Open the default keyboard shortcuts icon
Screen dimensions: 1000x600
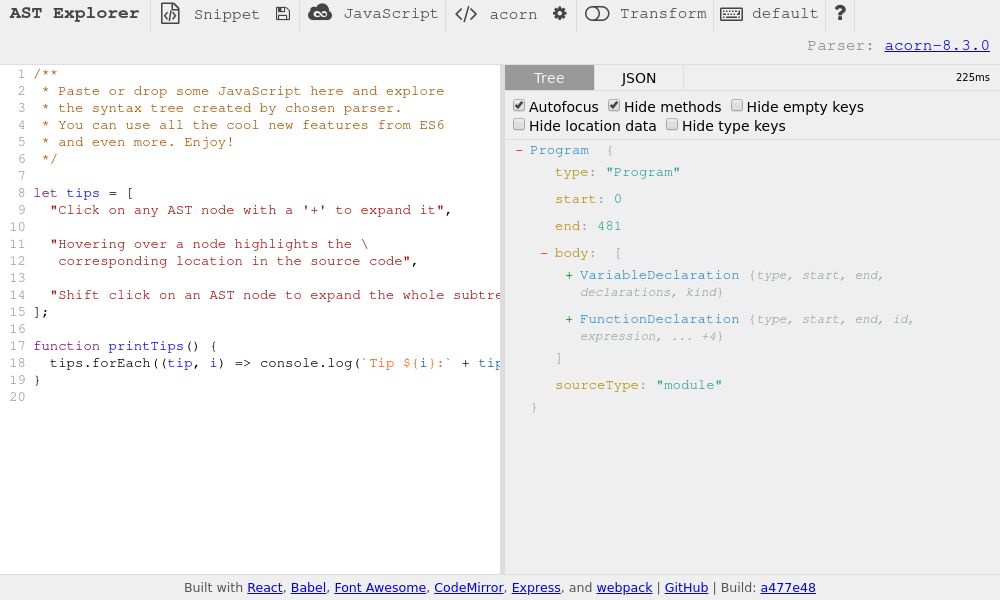pyautogui.click(x=733, y=14)
